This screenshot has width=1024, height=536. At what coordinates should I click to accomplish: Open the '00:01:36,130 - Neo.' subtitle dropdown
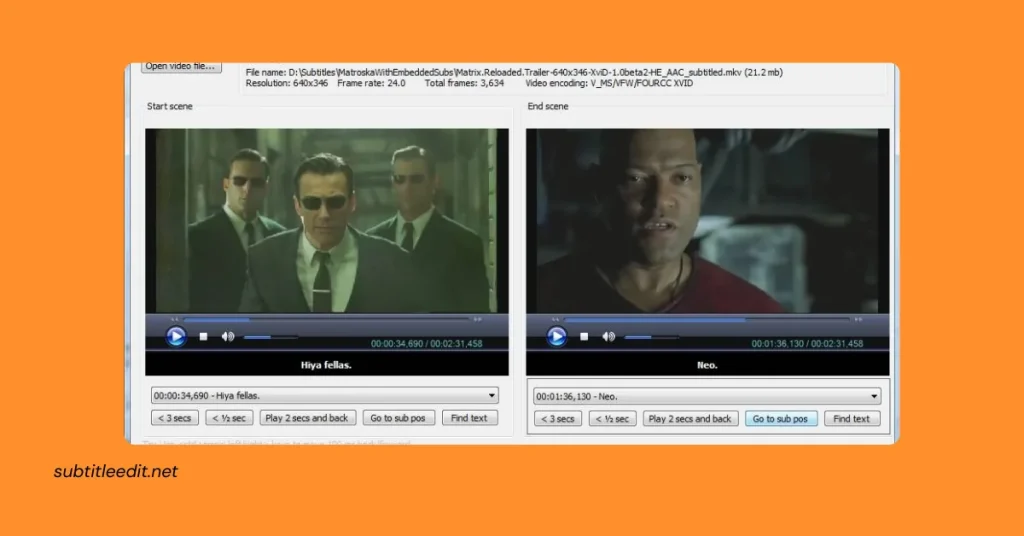click(707, 396)
